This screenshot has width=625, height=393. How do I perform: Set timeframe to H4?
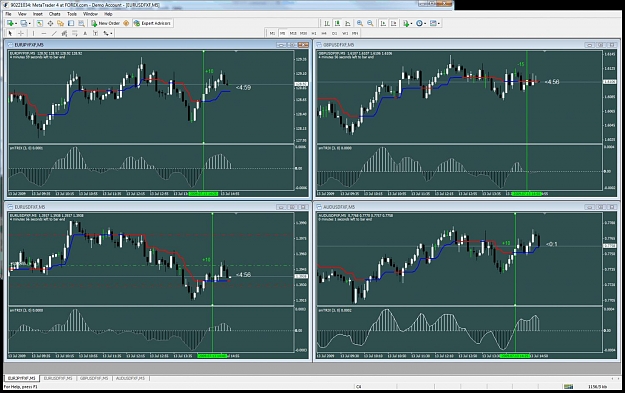324,33
